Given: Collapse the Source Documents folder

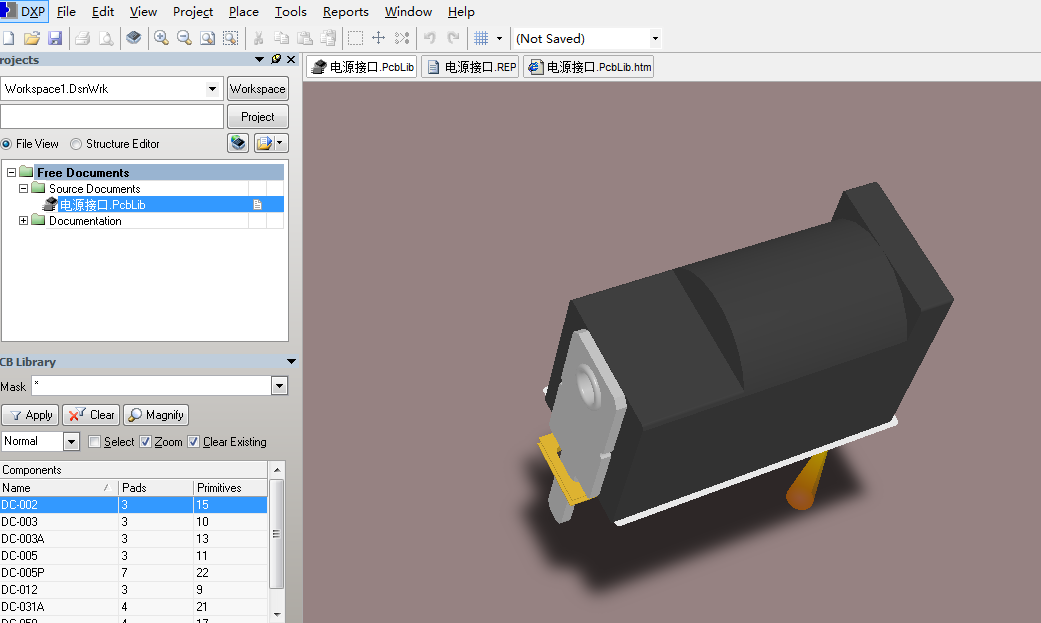Looking at the screenshot, I should (23, 189).
